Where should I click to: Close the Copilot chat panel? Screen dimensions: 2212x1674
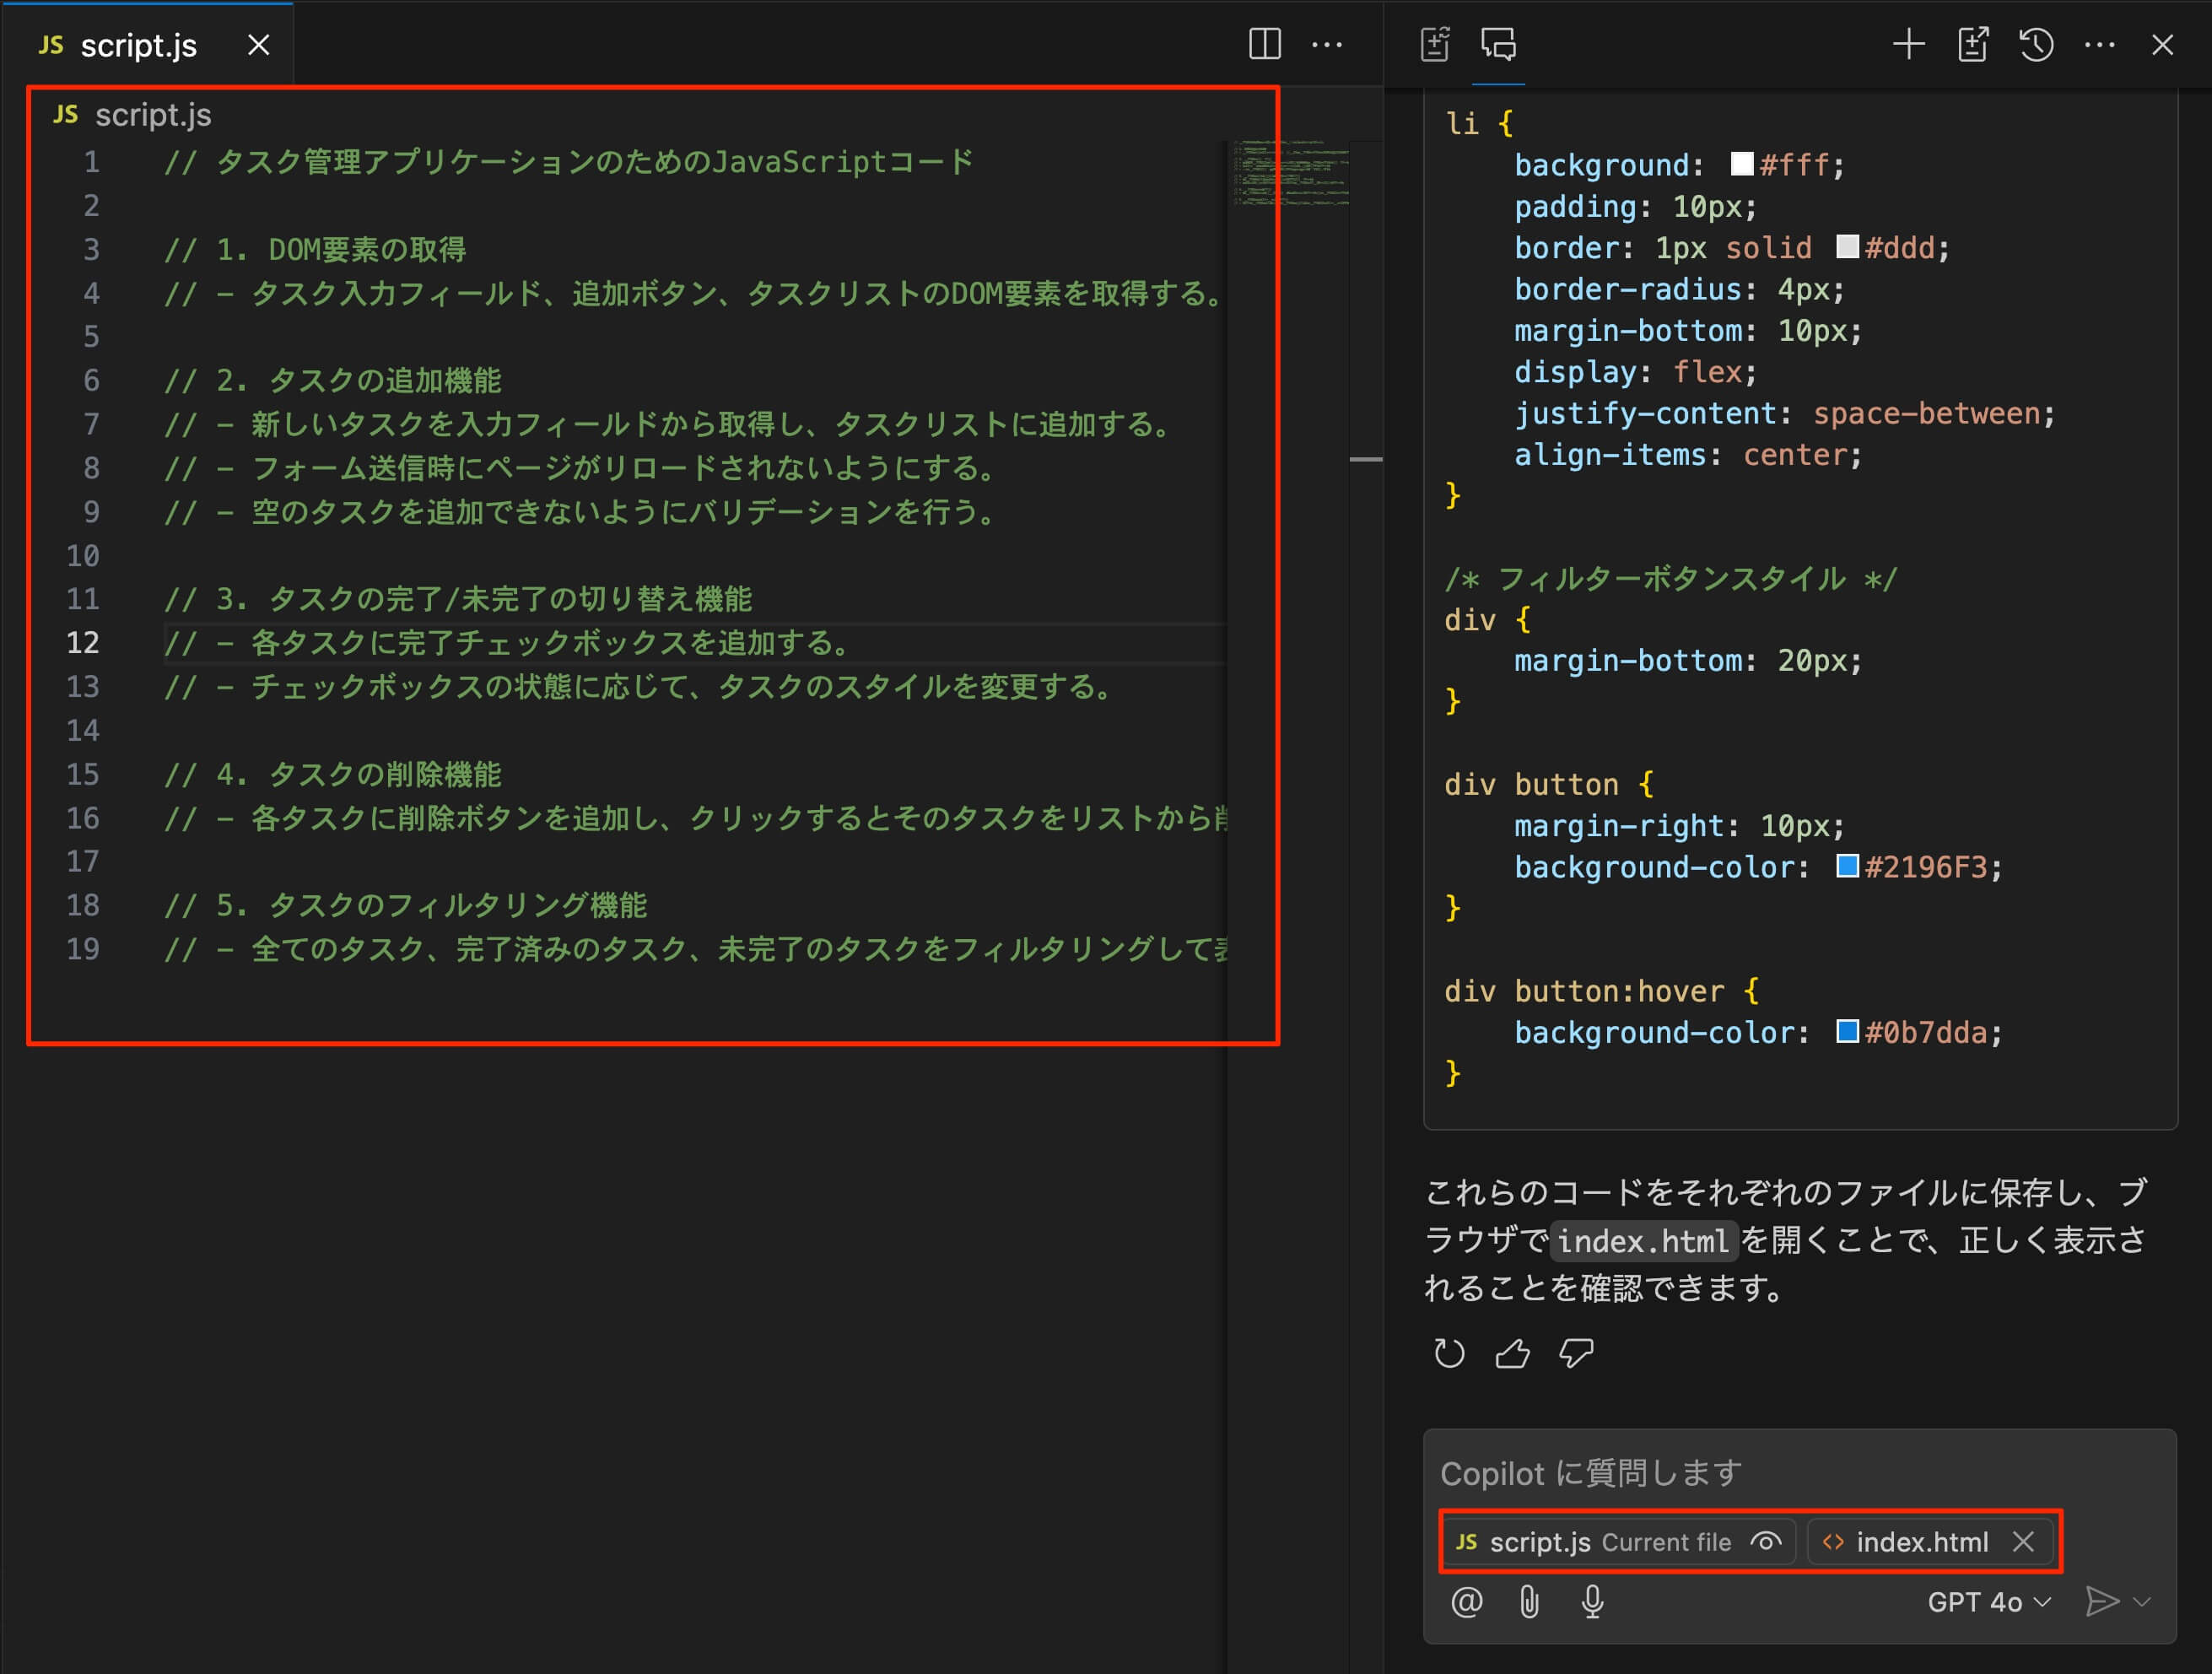click(x=2162, y=44)
